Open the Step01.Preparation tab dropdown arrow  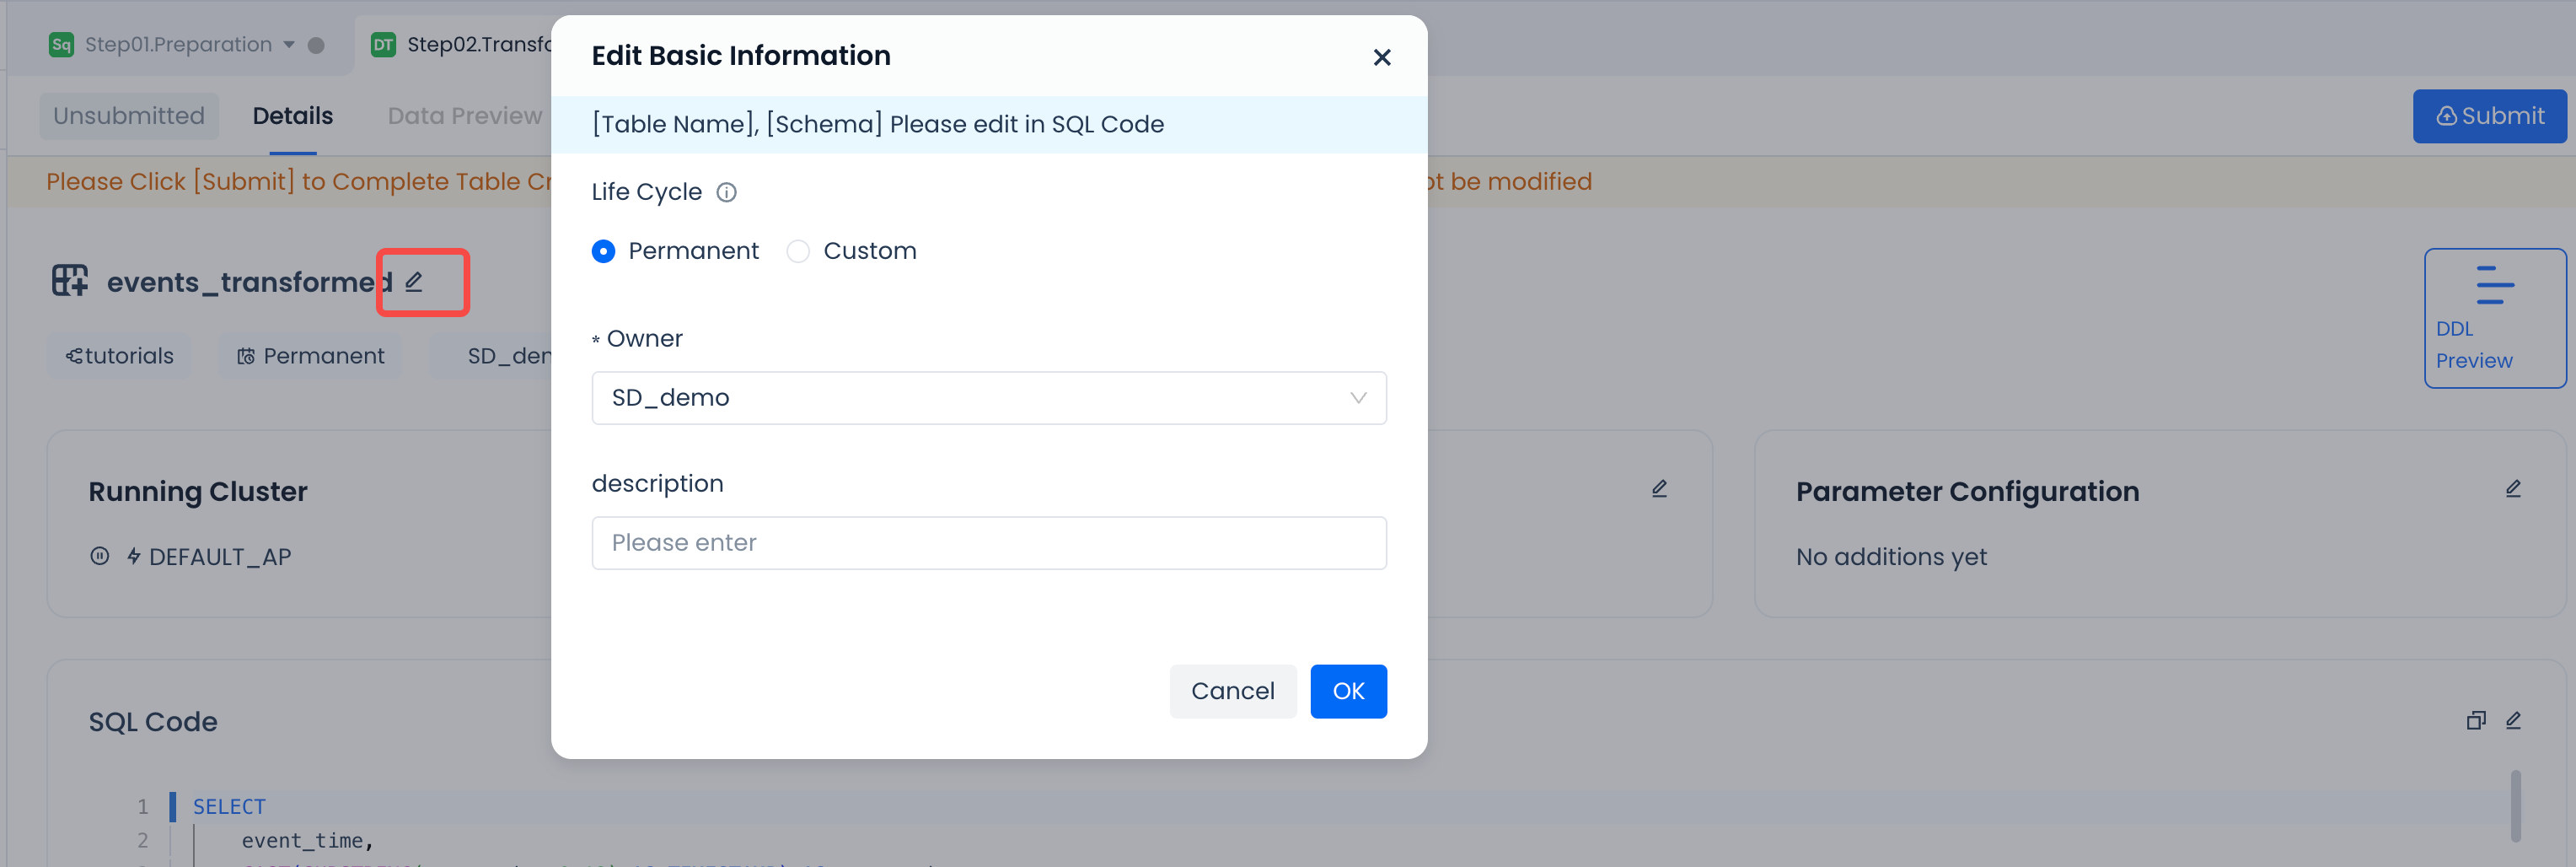tap(289, 45)
